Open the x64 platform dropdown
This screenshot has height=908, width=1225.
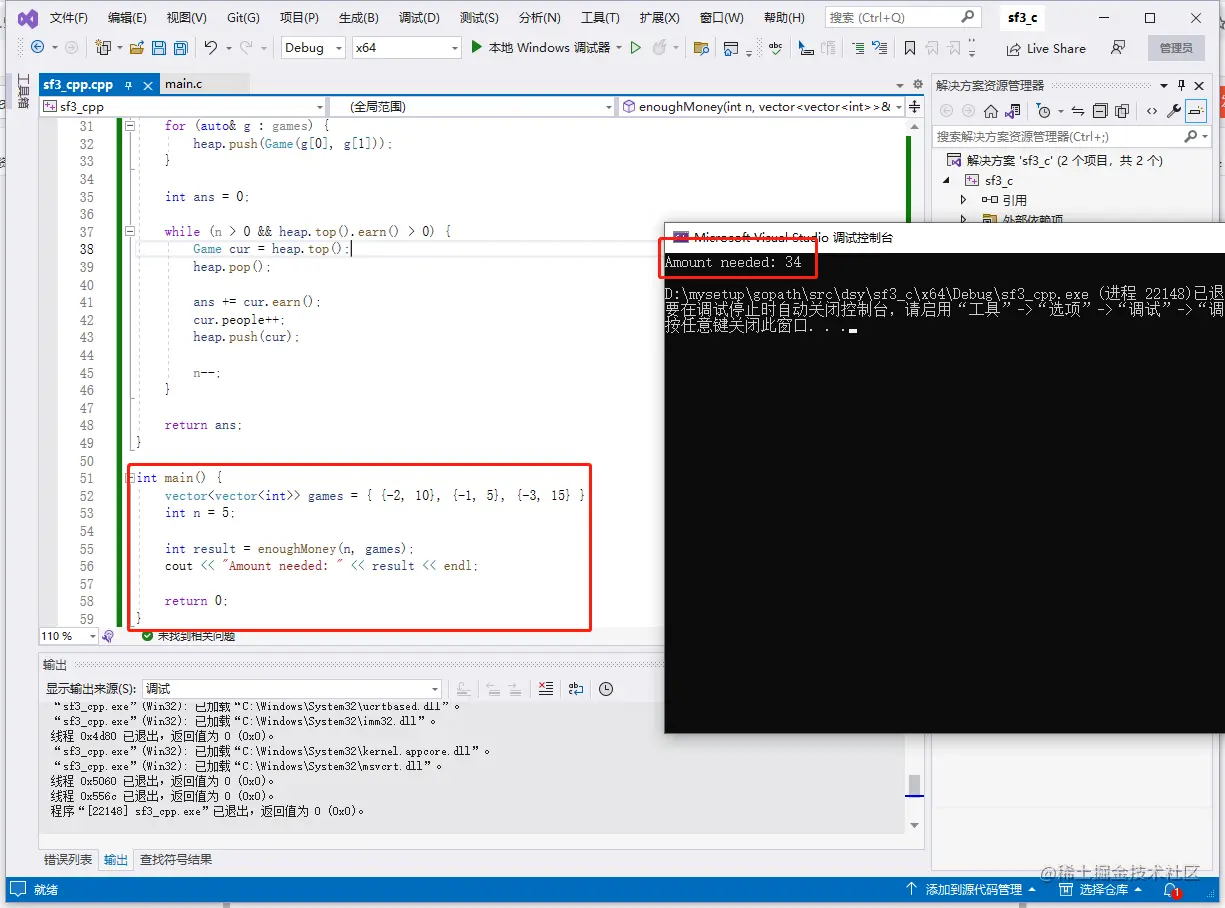click(407, 47)
